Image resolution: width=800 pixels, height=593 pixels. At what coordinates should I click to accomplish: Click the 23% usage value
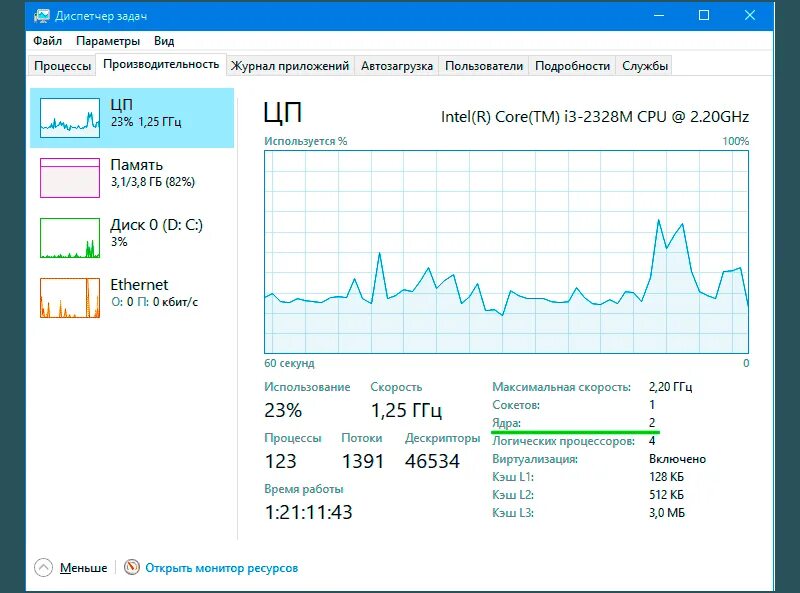coord(283,410)
